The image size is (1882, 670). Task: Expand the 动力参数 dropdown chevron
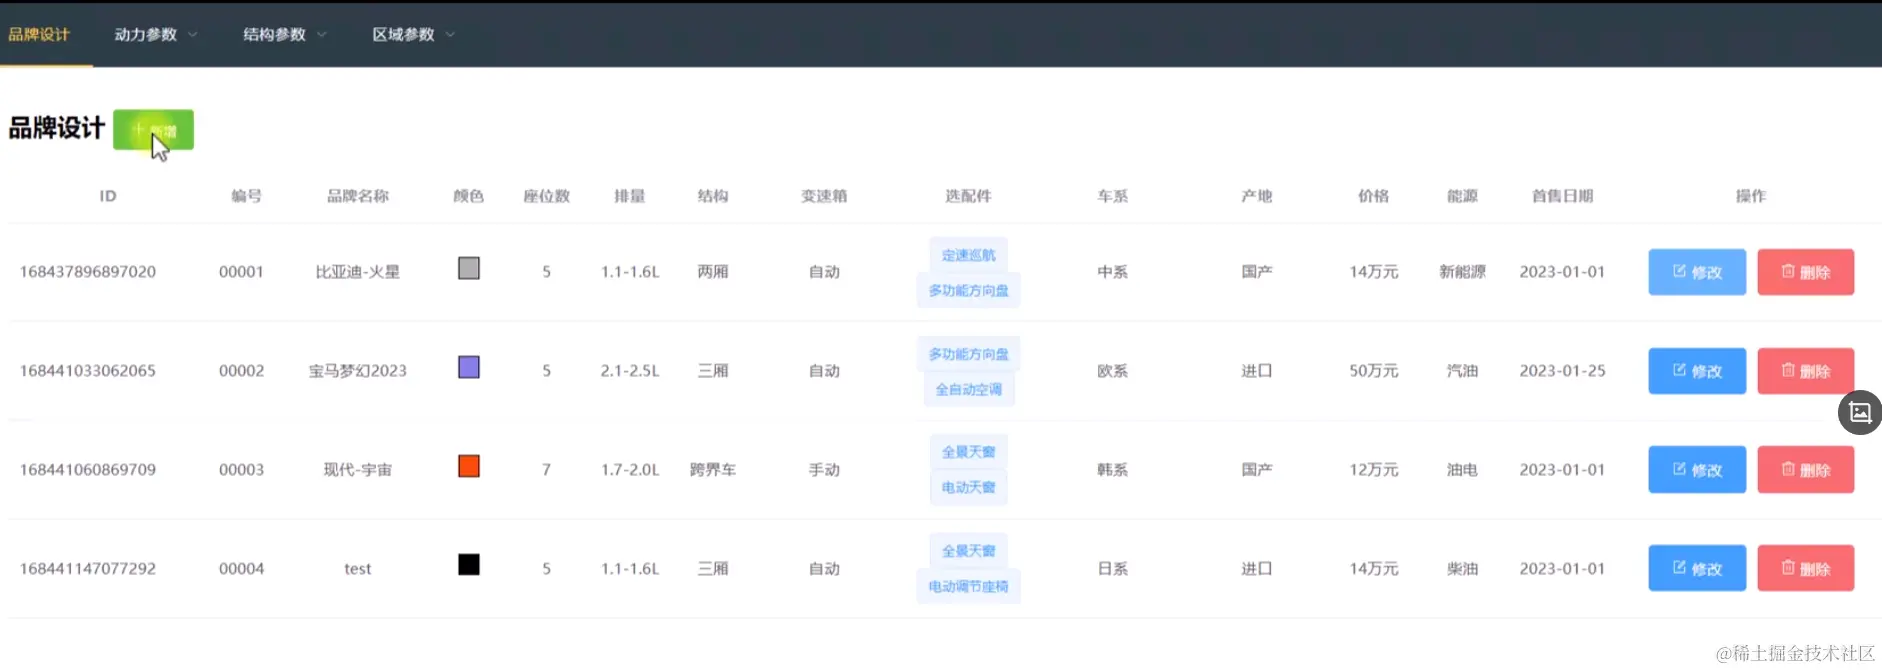tap(193, 35)
